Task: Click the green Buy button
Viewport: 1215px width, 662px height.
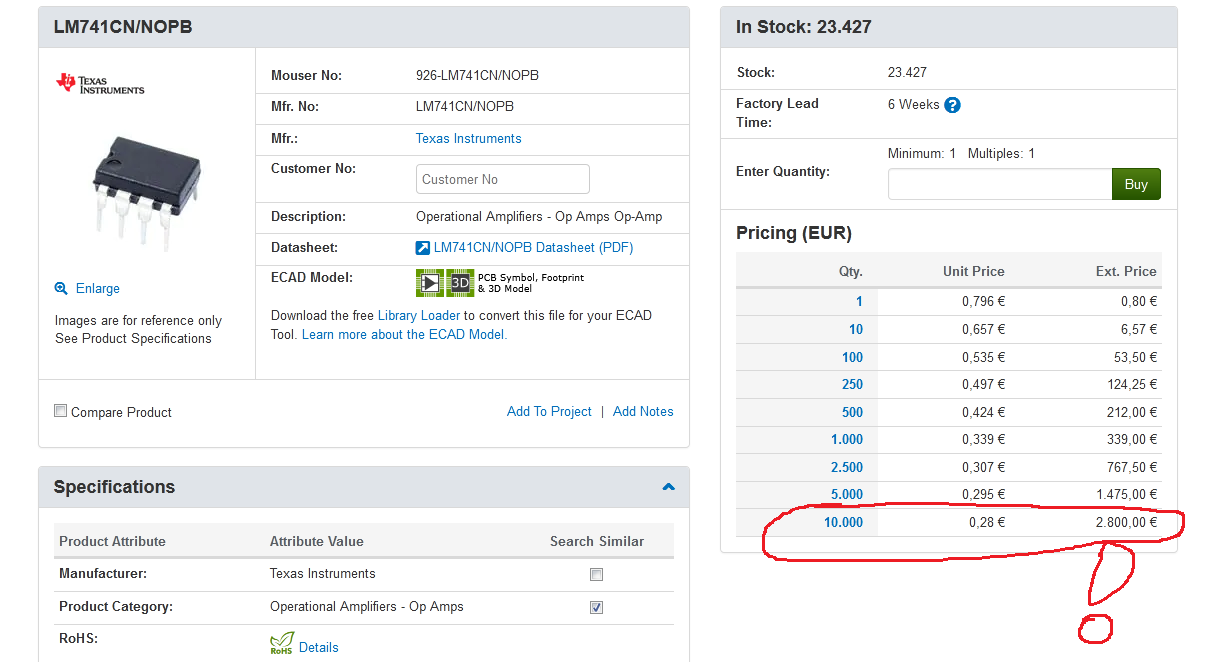Action: point(1136,184)
